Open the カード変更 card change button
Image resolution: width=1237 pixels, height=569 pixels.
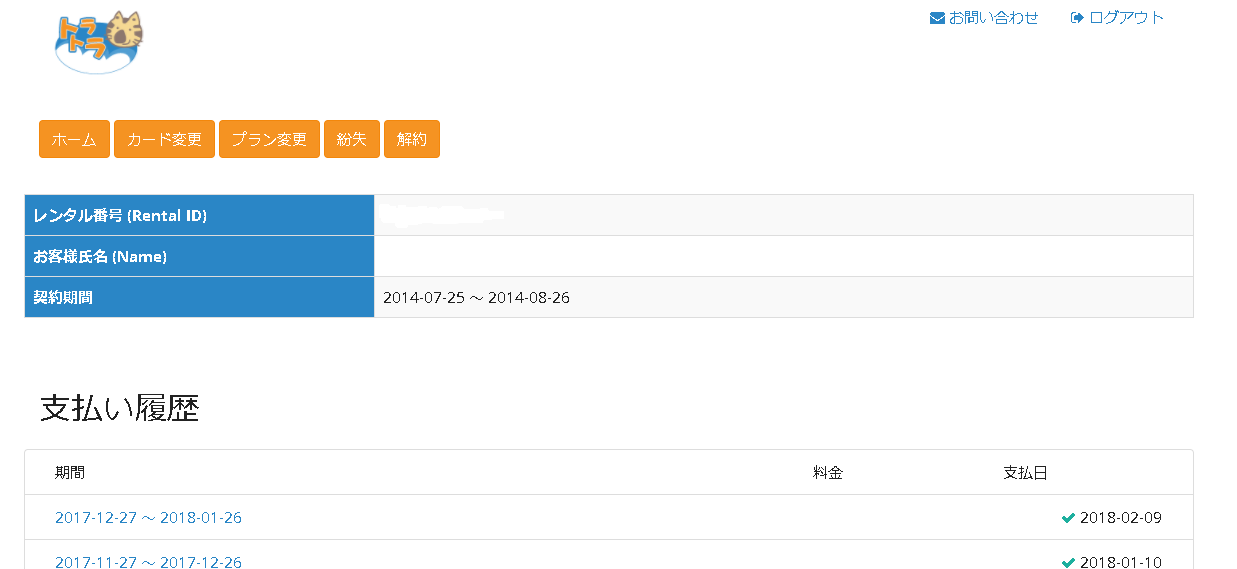(x=164, y=139)
